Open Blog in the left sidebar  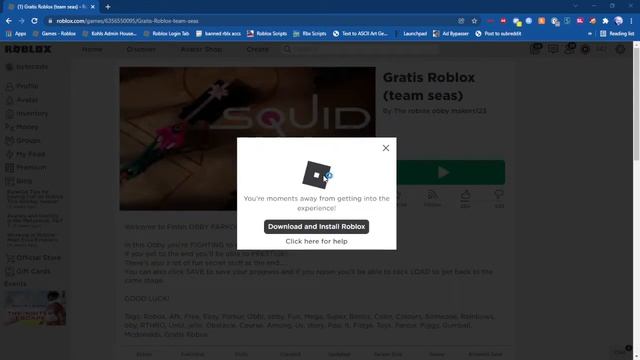point(19,181)
